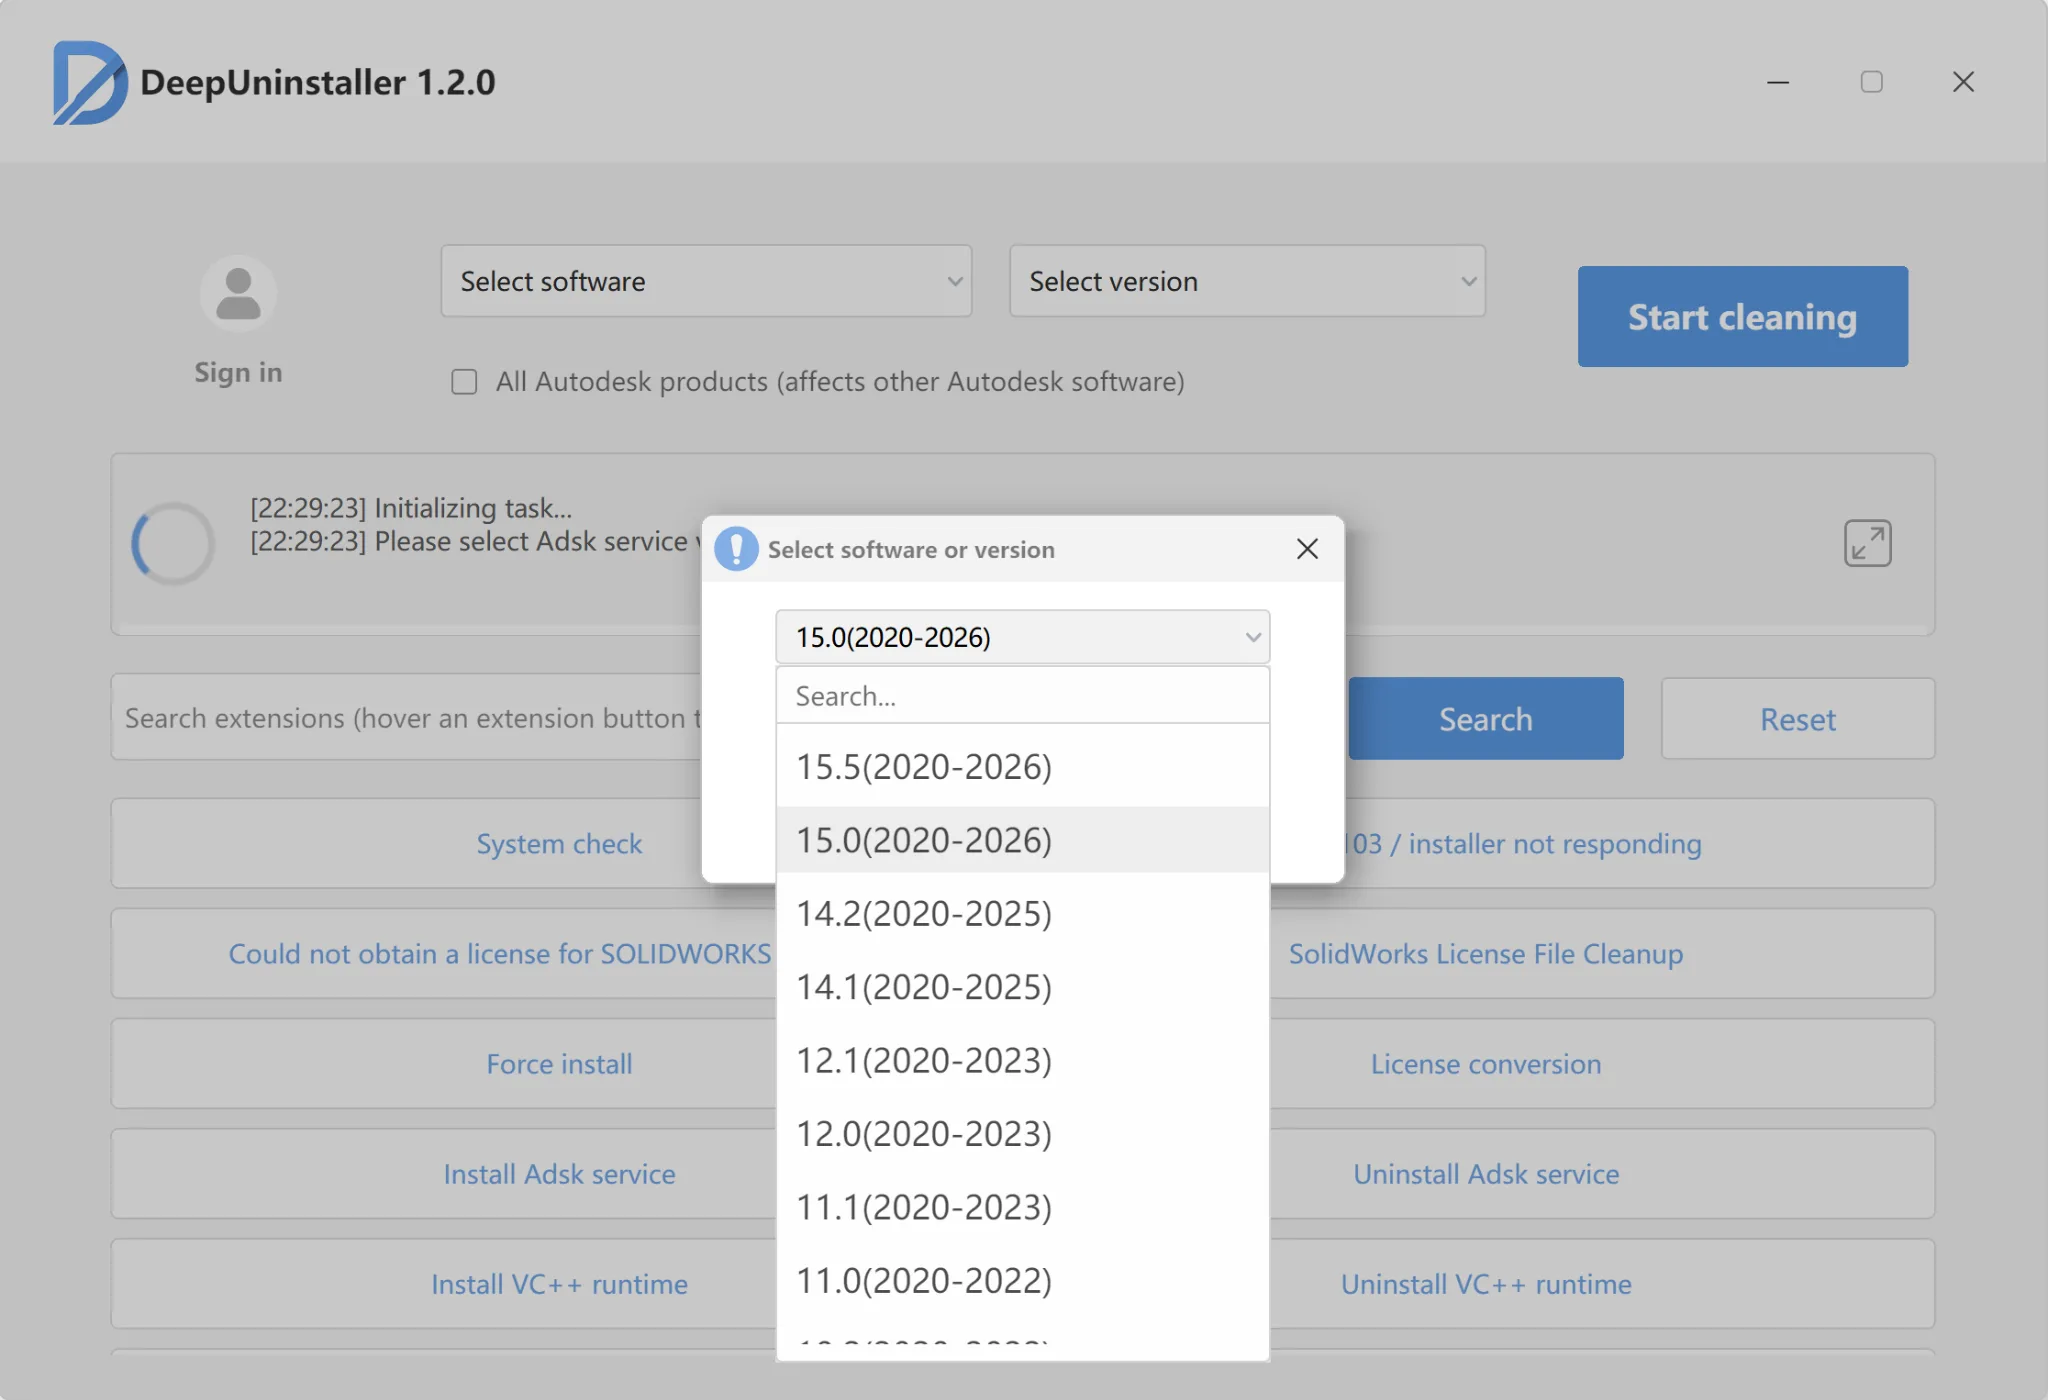Click the loading spinner icon
Image resolution: width=2048 pixels, height=1400 pixels.
point(173,543)
